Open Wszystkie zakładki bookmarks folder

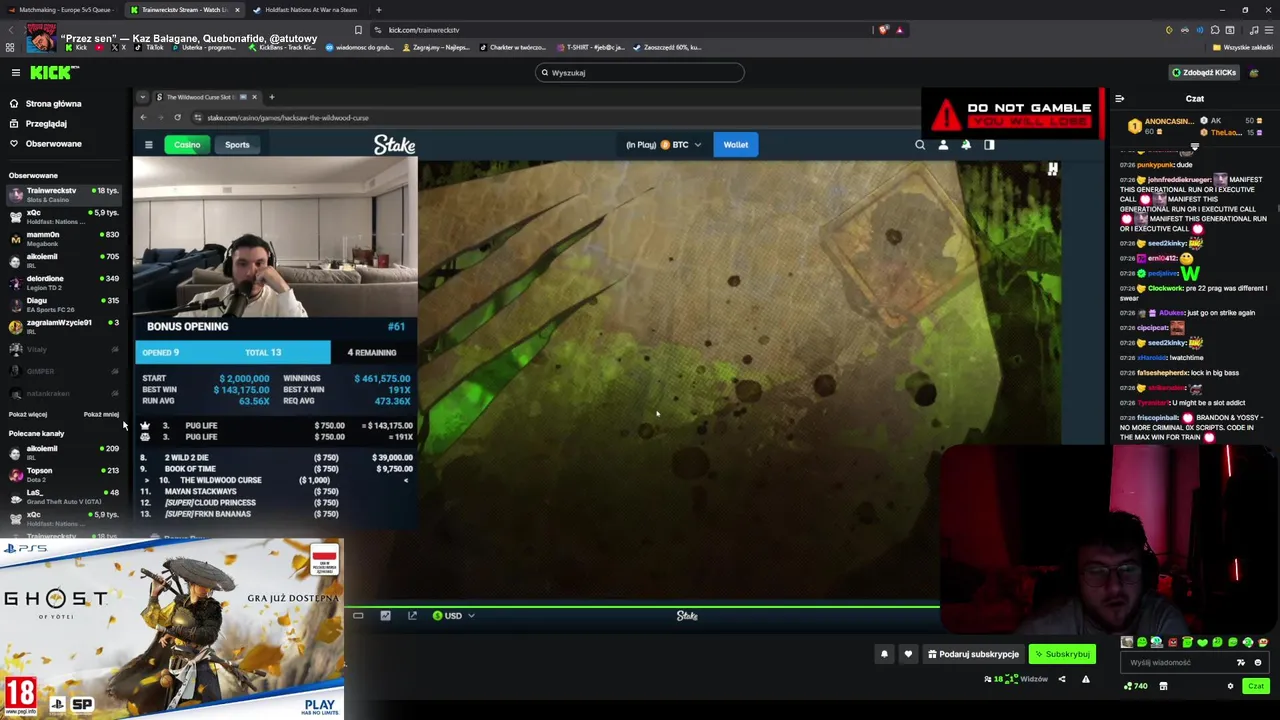click(1244, 47)
